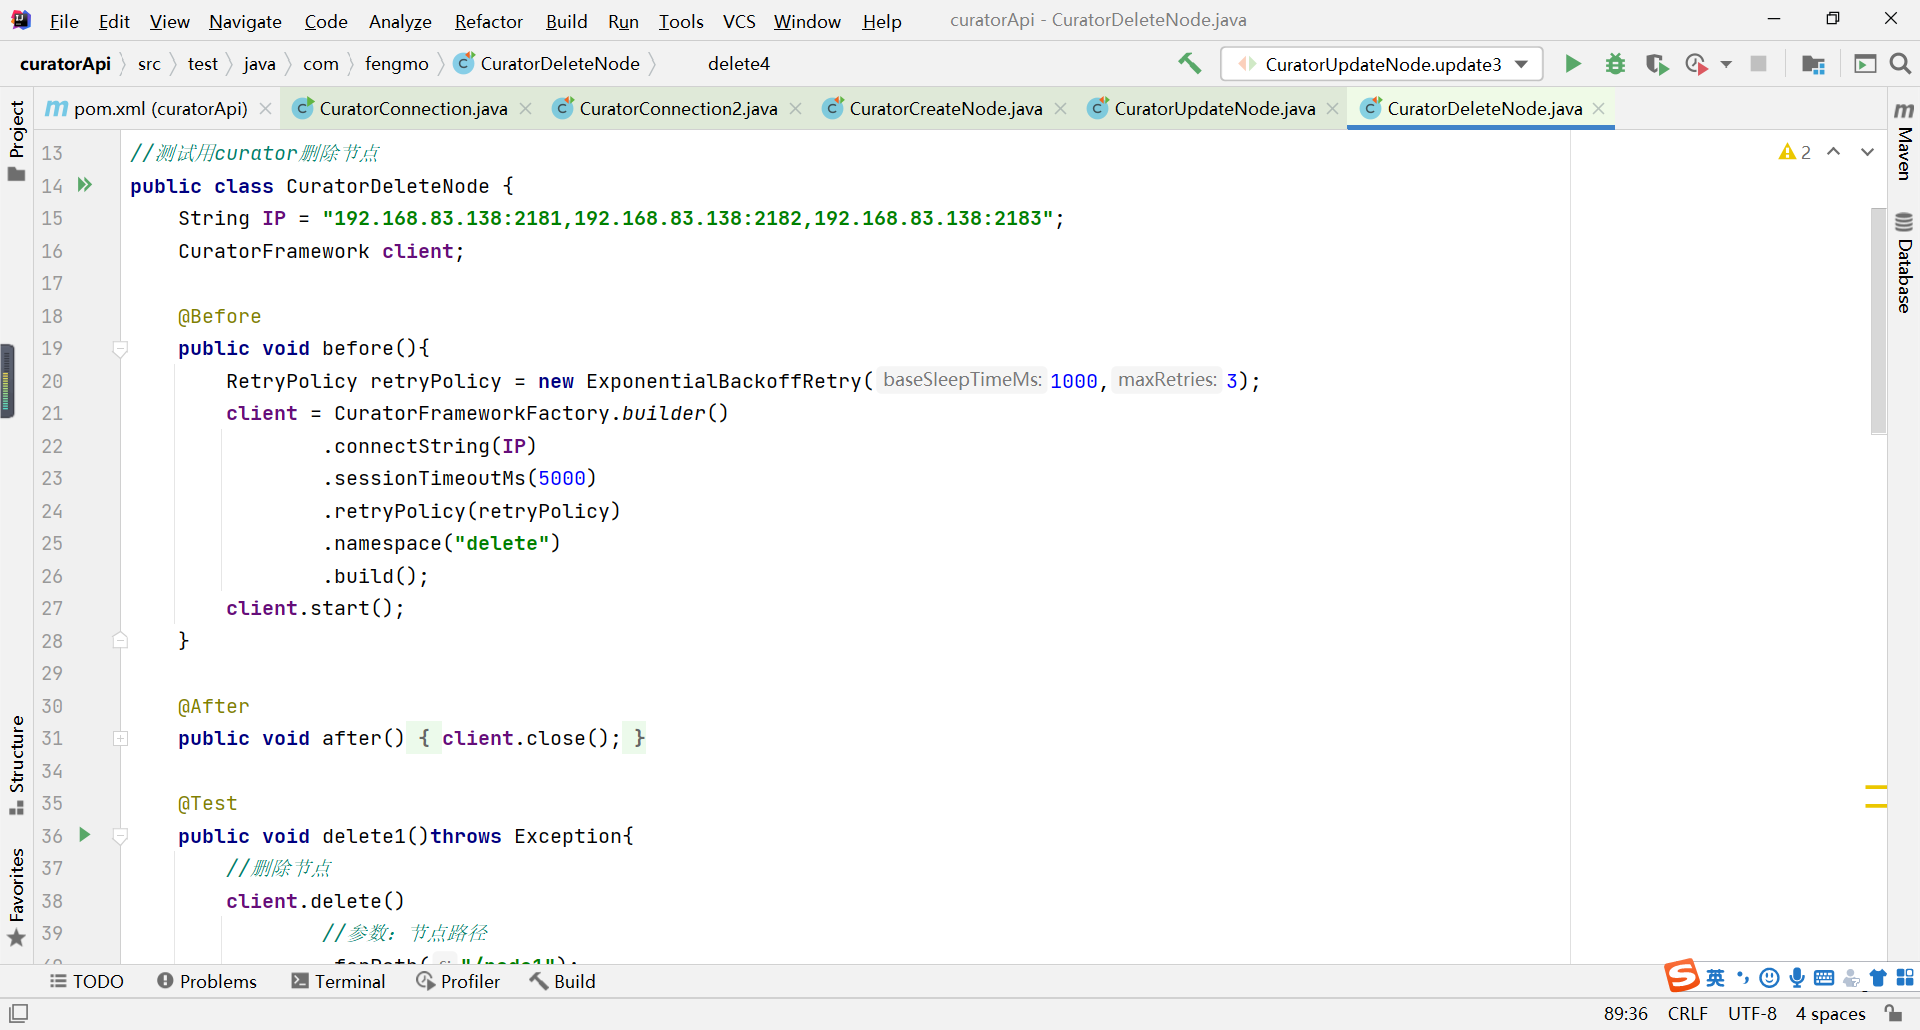Collapse the delete1 method fold marker at line 36
This screenshot has height=1030, width=1920.
pos(120,836)
